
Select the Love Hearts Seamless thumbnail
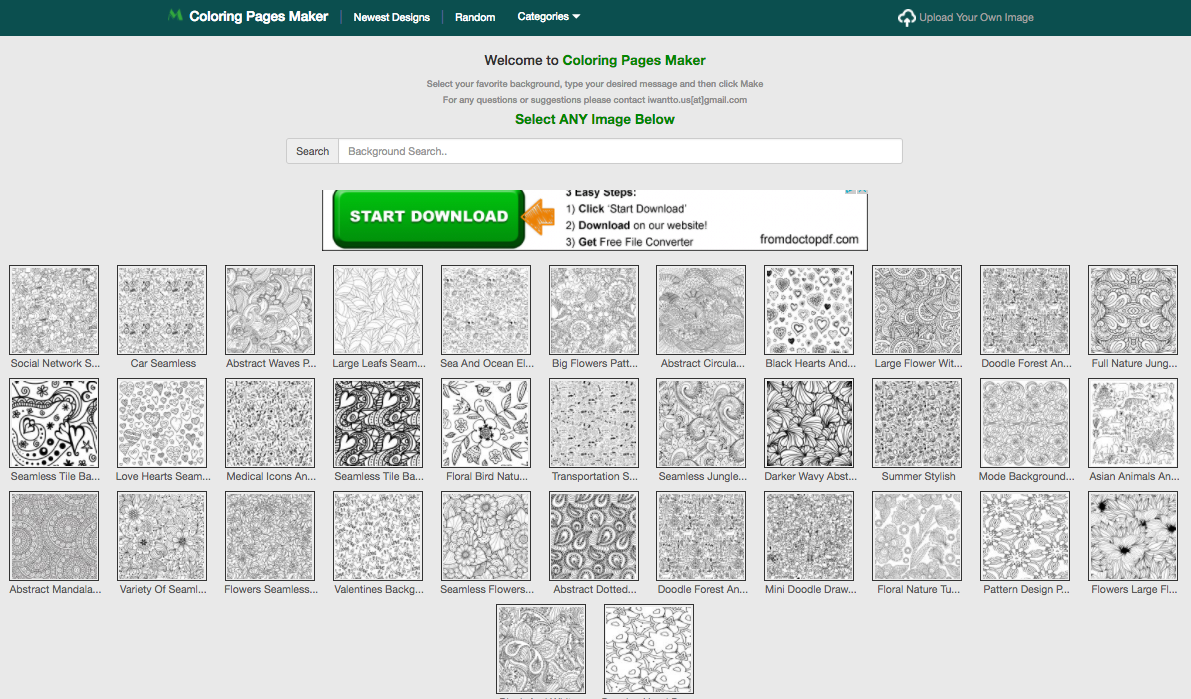(x=162, y=423)
